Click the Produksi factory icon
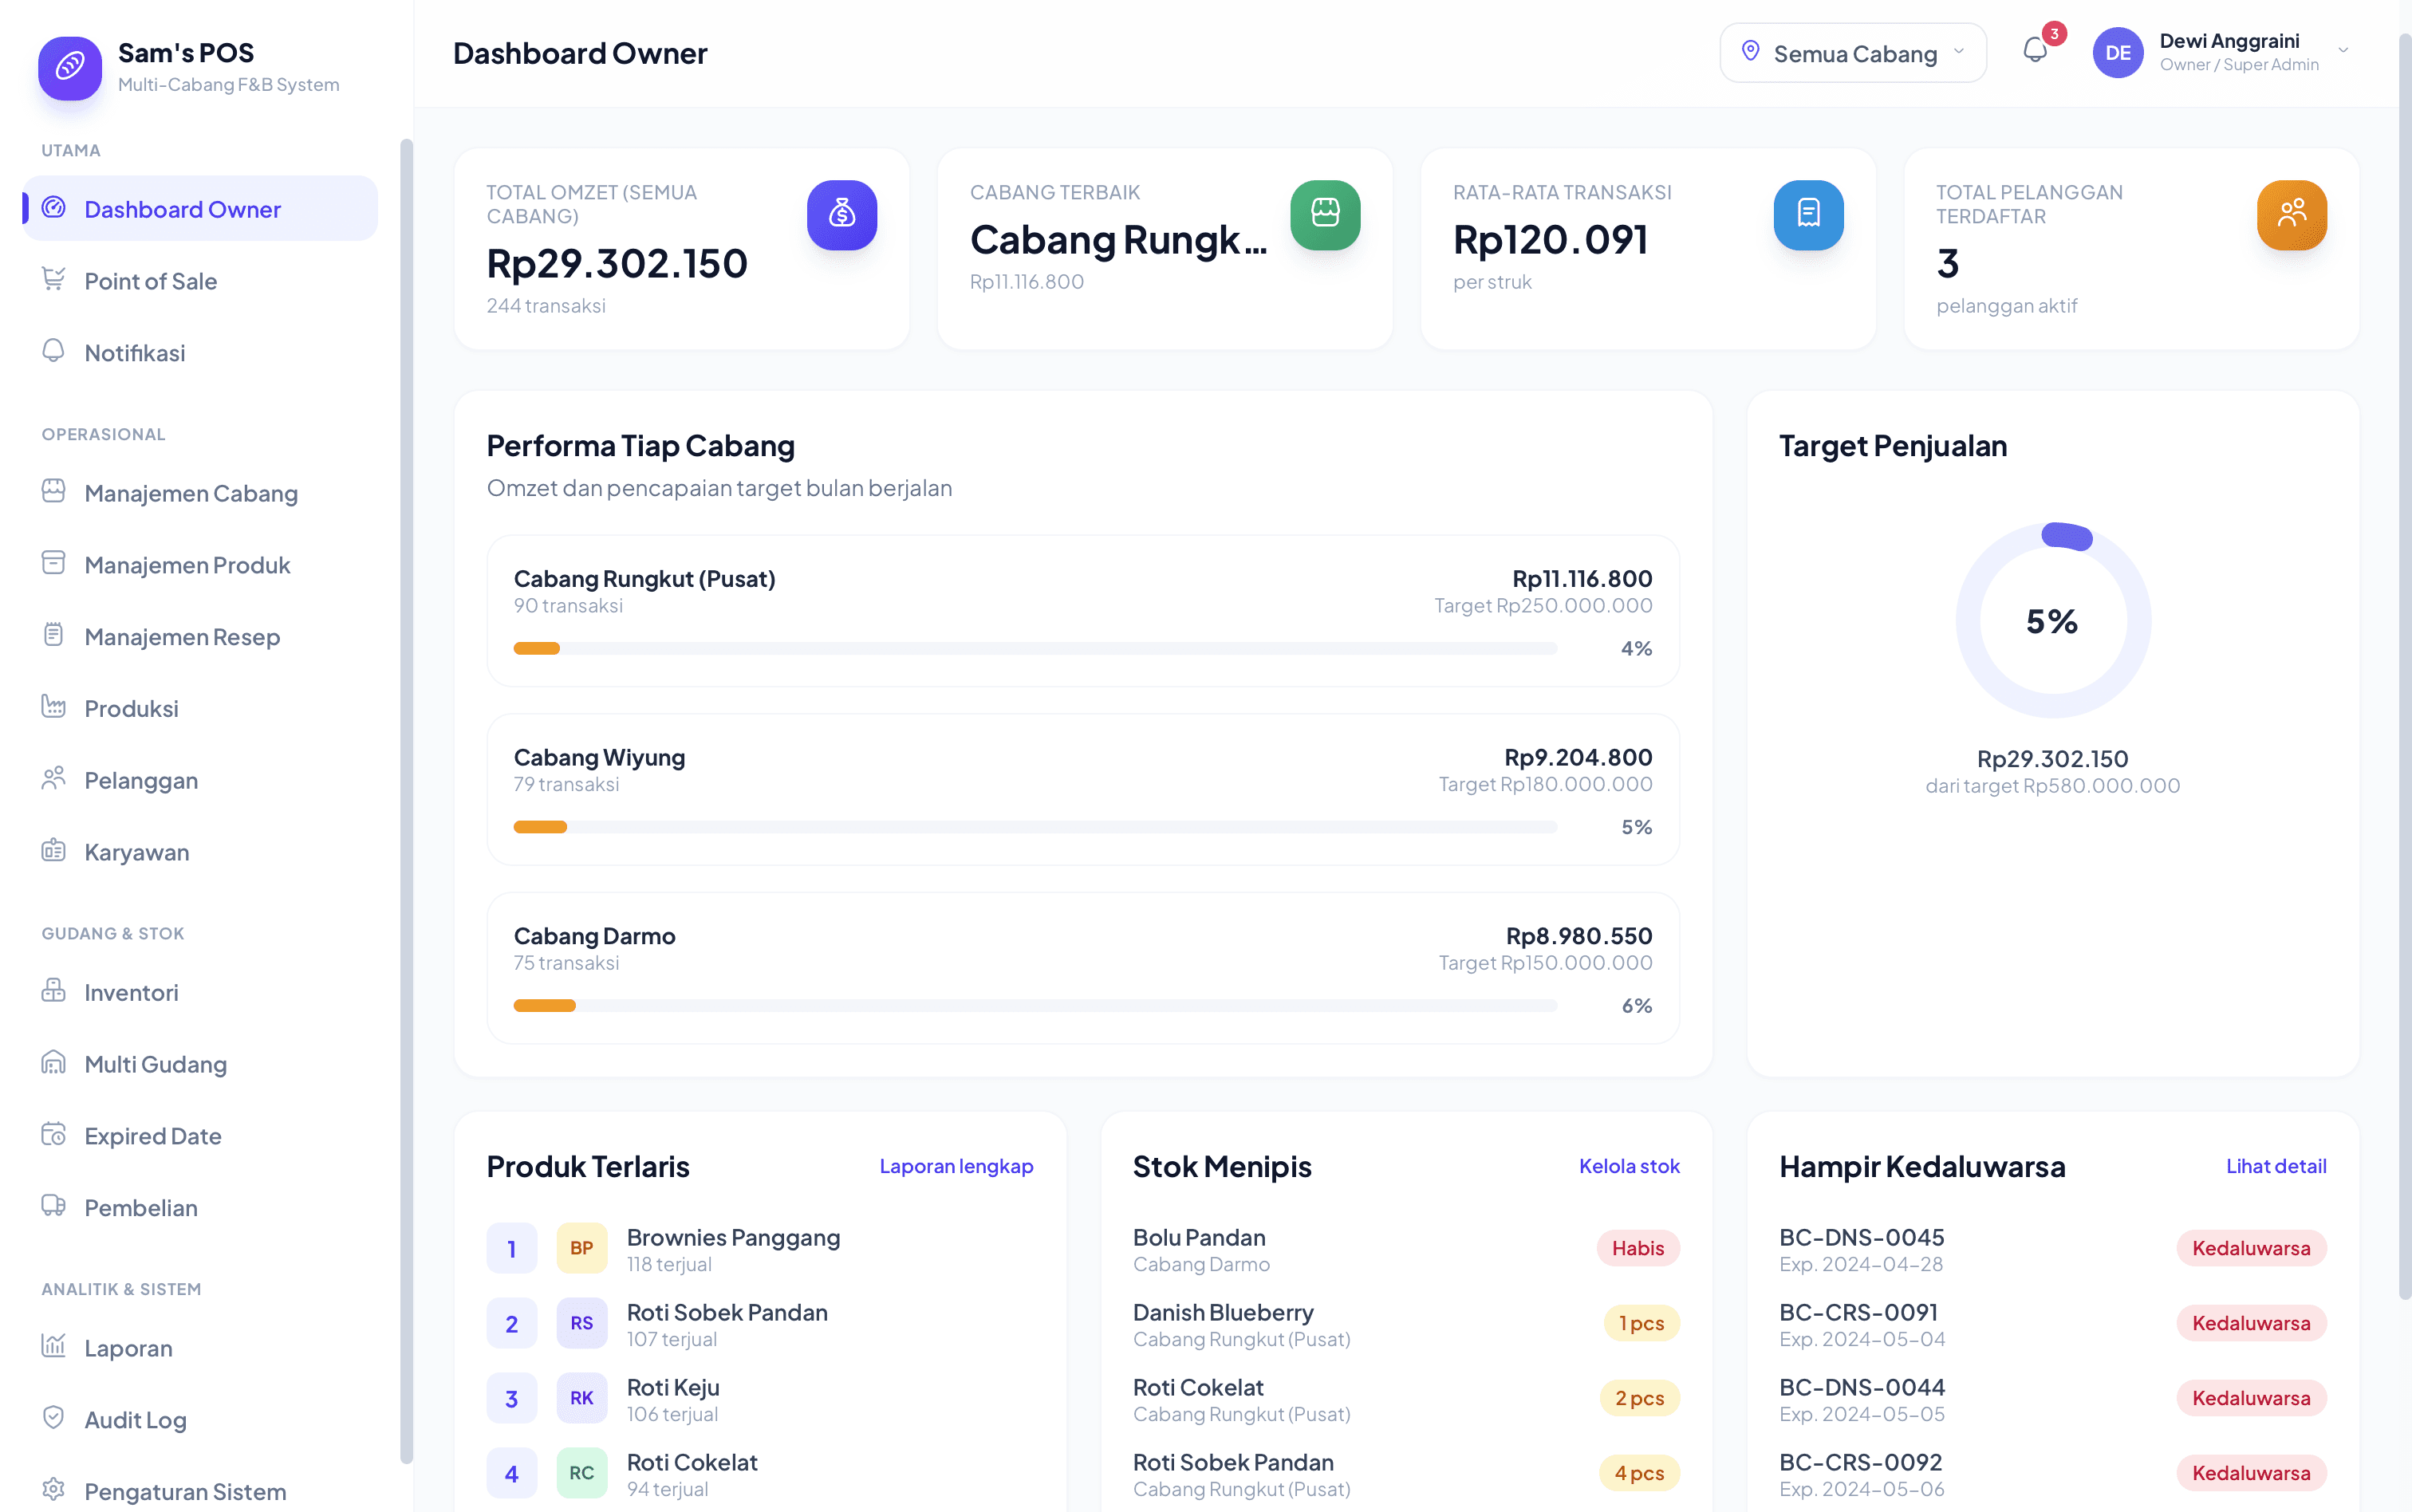The width and height of the screenshot is (2412, 1512). (54, 707)
